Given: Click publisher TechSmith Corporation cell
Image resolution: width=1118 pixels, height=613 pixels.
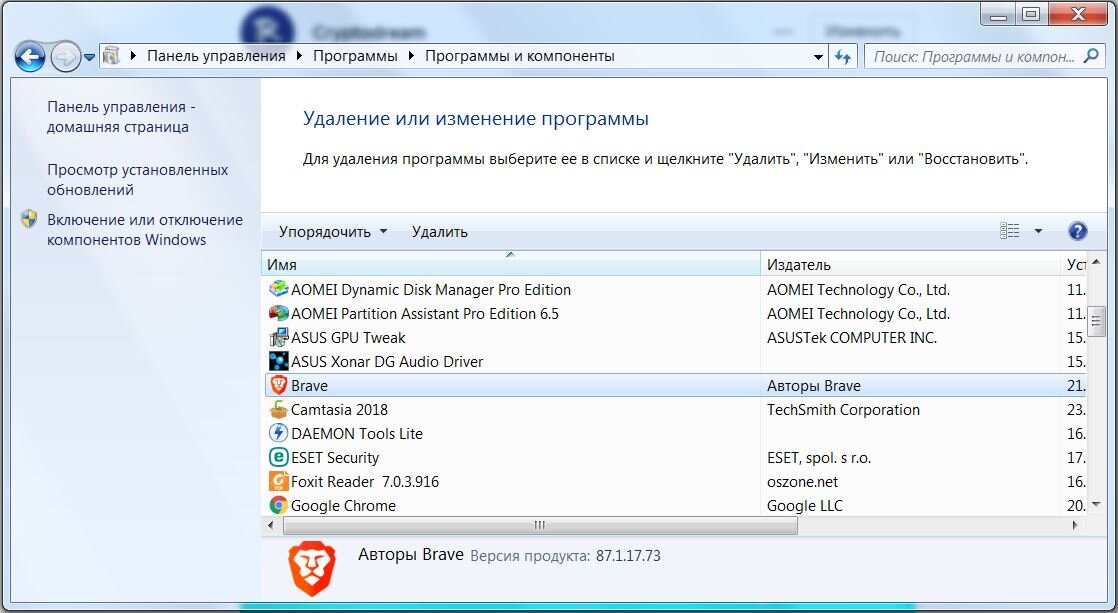Looking at the screenshot, I should (x=843, y=410).
